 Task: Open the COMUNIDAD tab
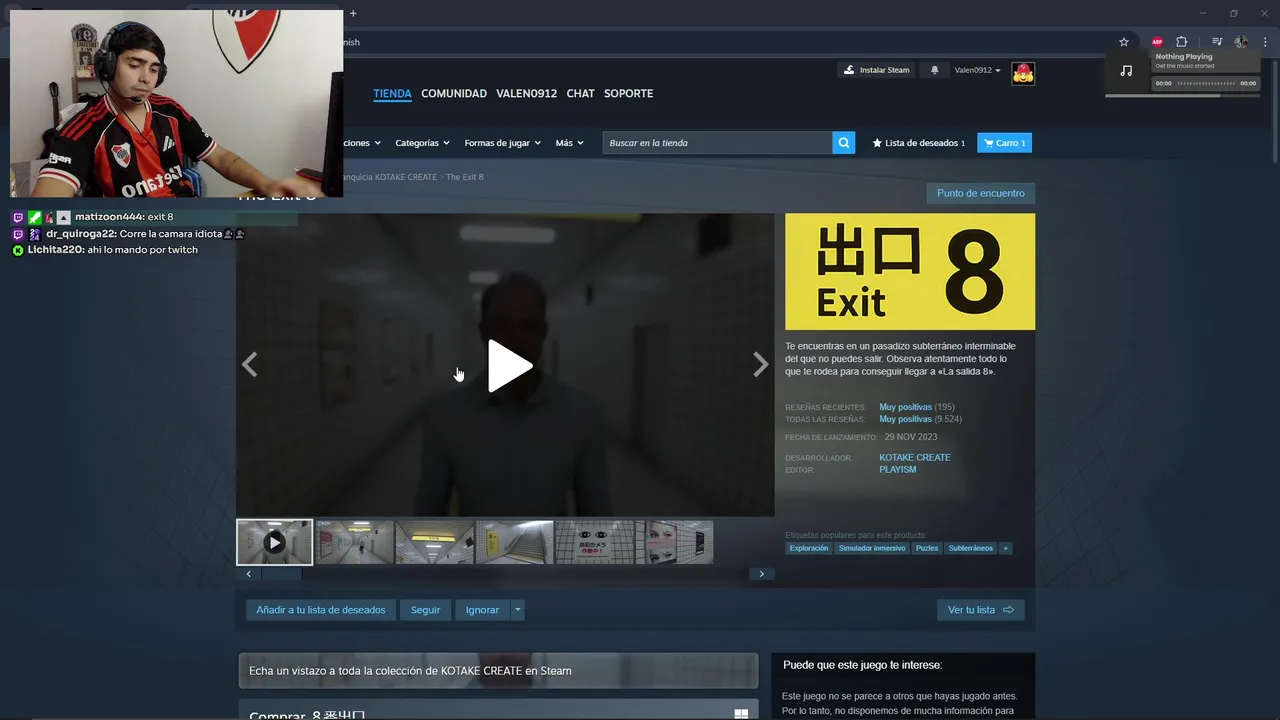tap(454, 93)
